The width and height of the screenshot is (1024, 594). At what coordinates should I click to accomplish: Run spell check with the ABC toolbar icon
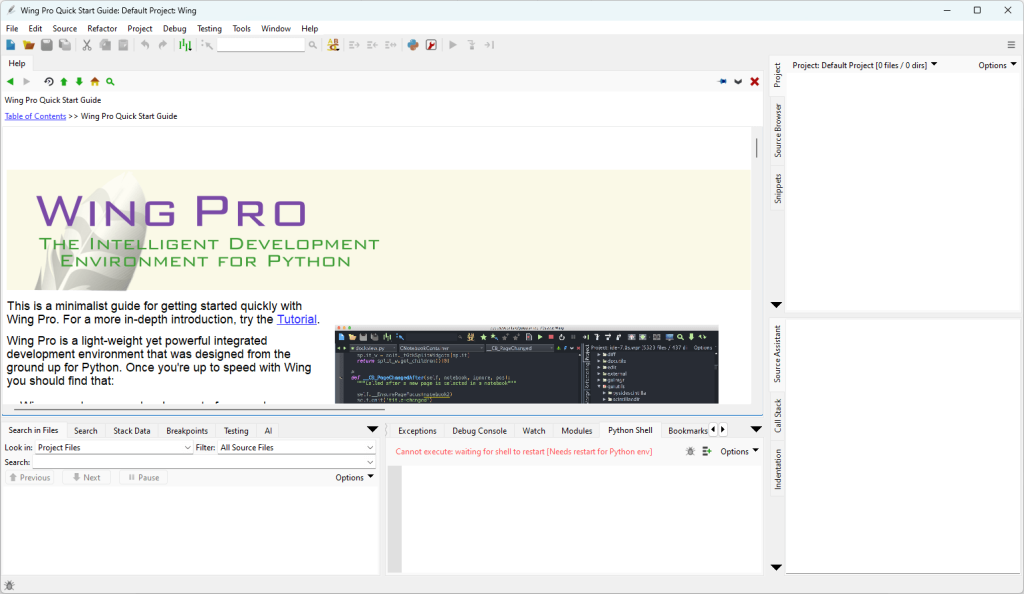pyautogui.click(x=333, y=45)
